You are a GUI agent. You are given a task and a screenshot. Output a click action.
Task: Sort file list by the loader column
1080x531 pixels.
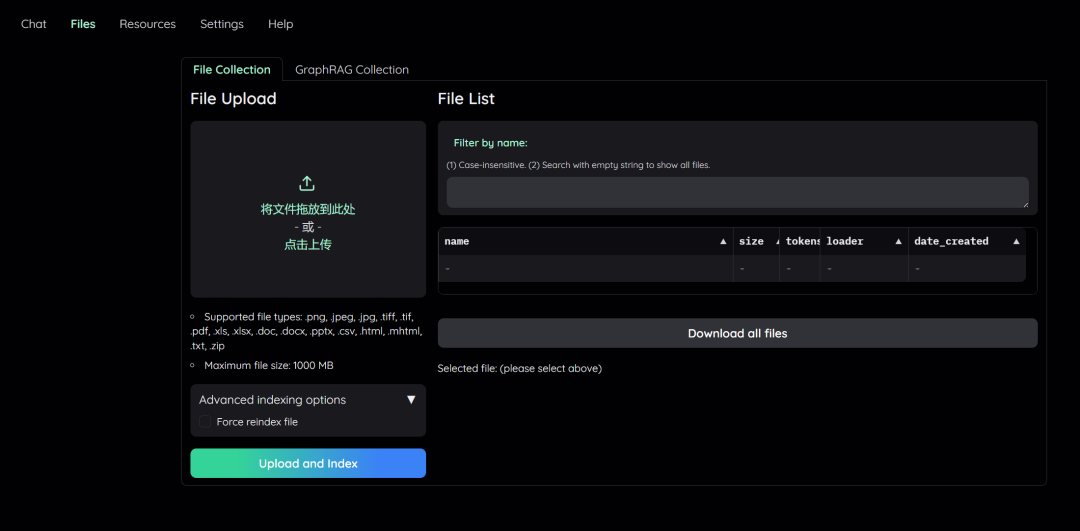coord(864,241)
